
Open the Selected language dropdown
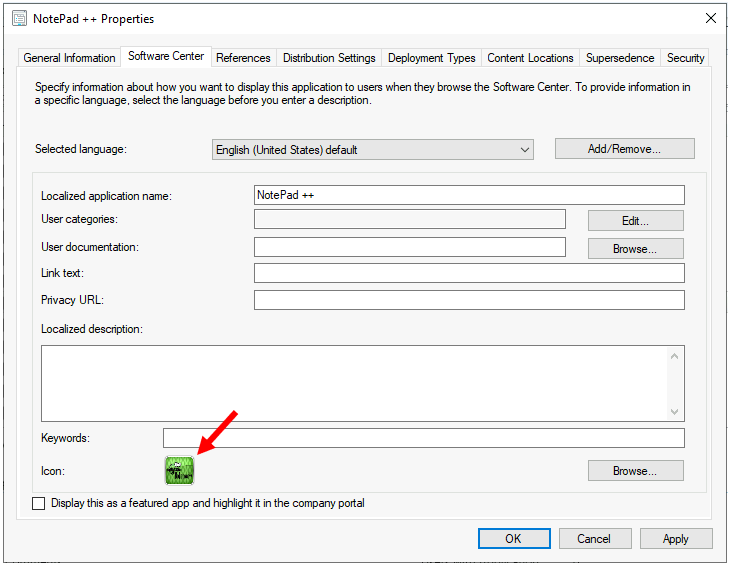tap(373, 149)
